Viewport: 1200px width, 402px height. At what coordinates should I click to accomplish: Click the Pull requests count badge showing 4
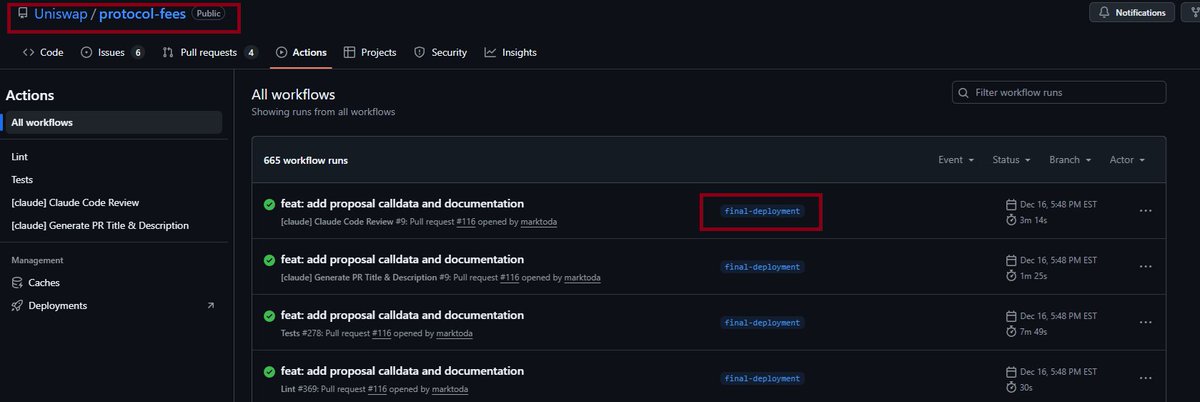pyautogui.click(x=251, y=52)
